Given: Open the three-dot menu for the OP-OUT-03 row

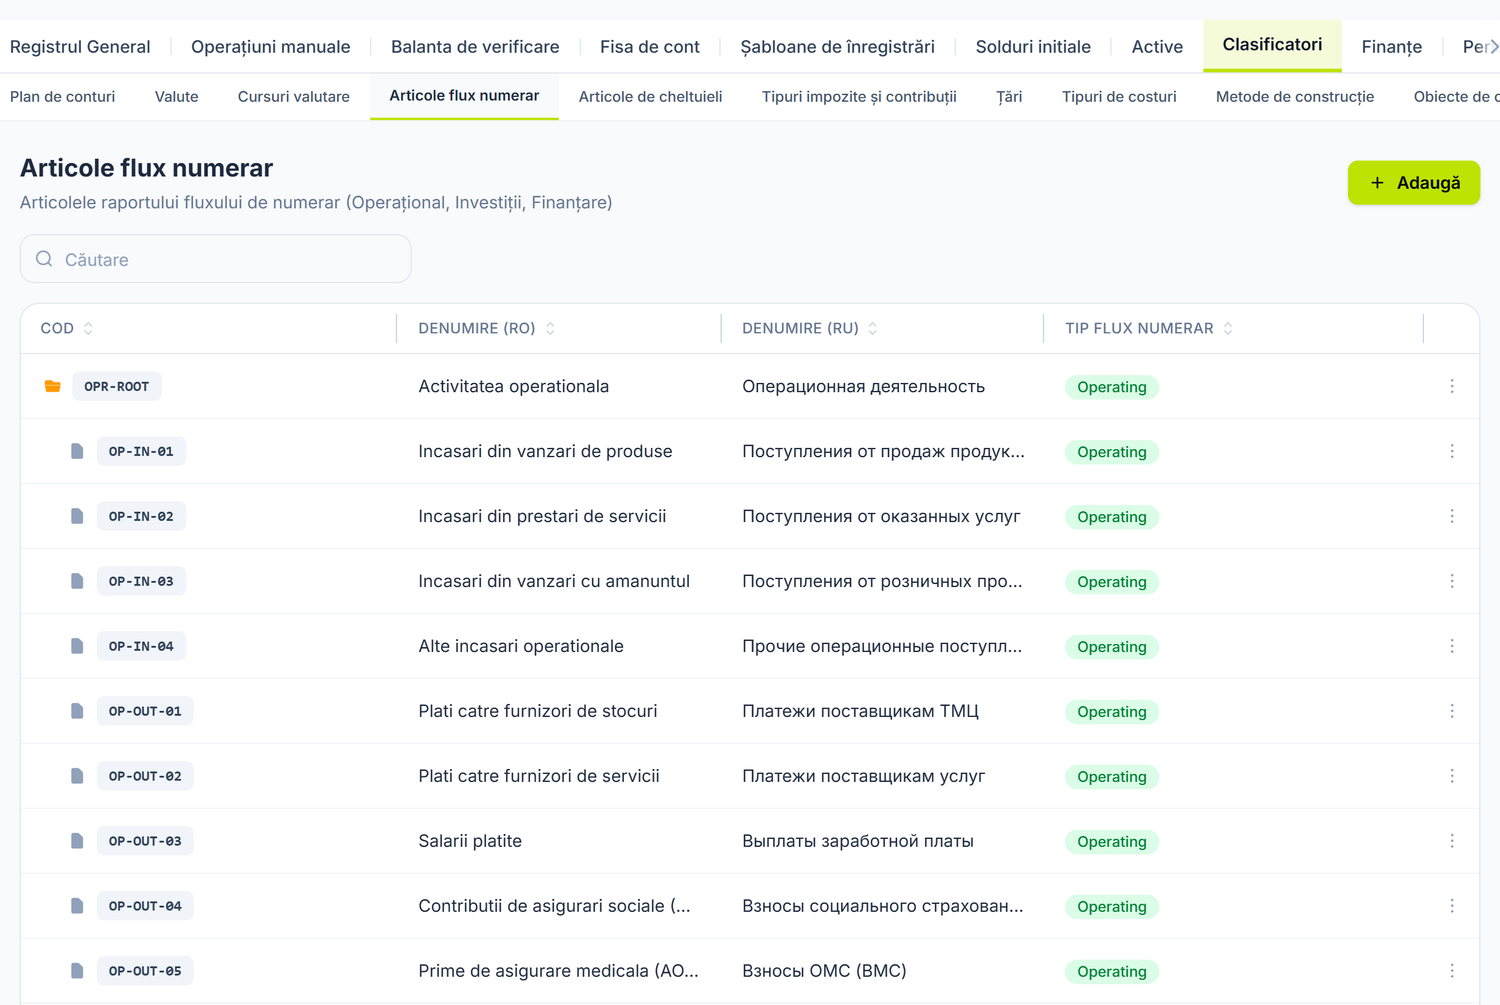Looking at the screenshot, I should (1452, 841).
